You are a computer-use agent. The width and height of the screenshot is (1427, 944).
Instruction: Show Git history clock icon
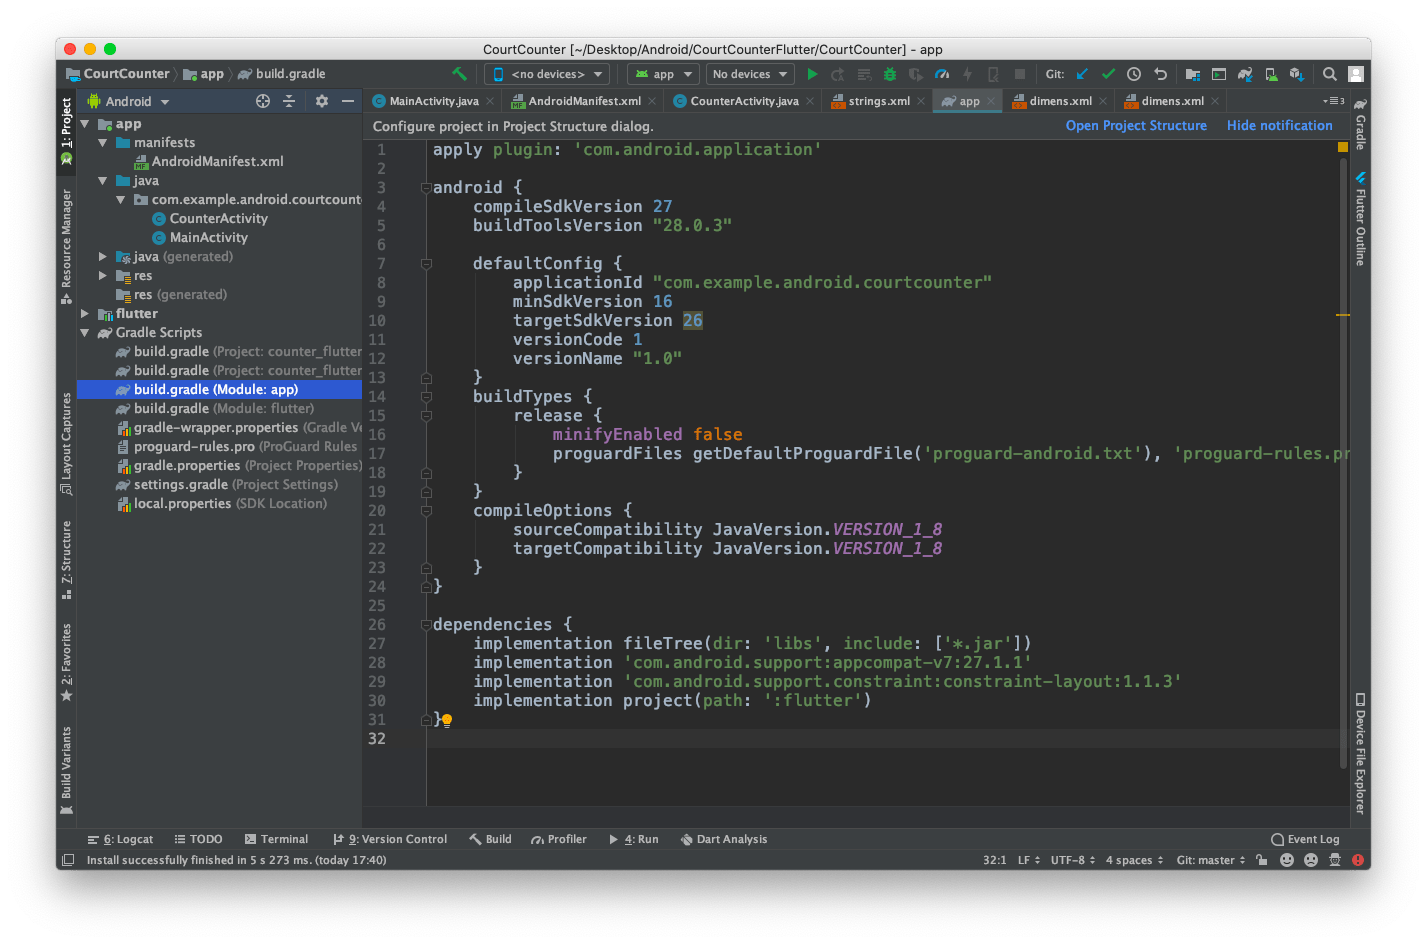[x=1134, y=74]
